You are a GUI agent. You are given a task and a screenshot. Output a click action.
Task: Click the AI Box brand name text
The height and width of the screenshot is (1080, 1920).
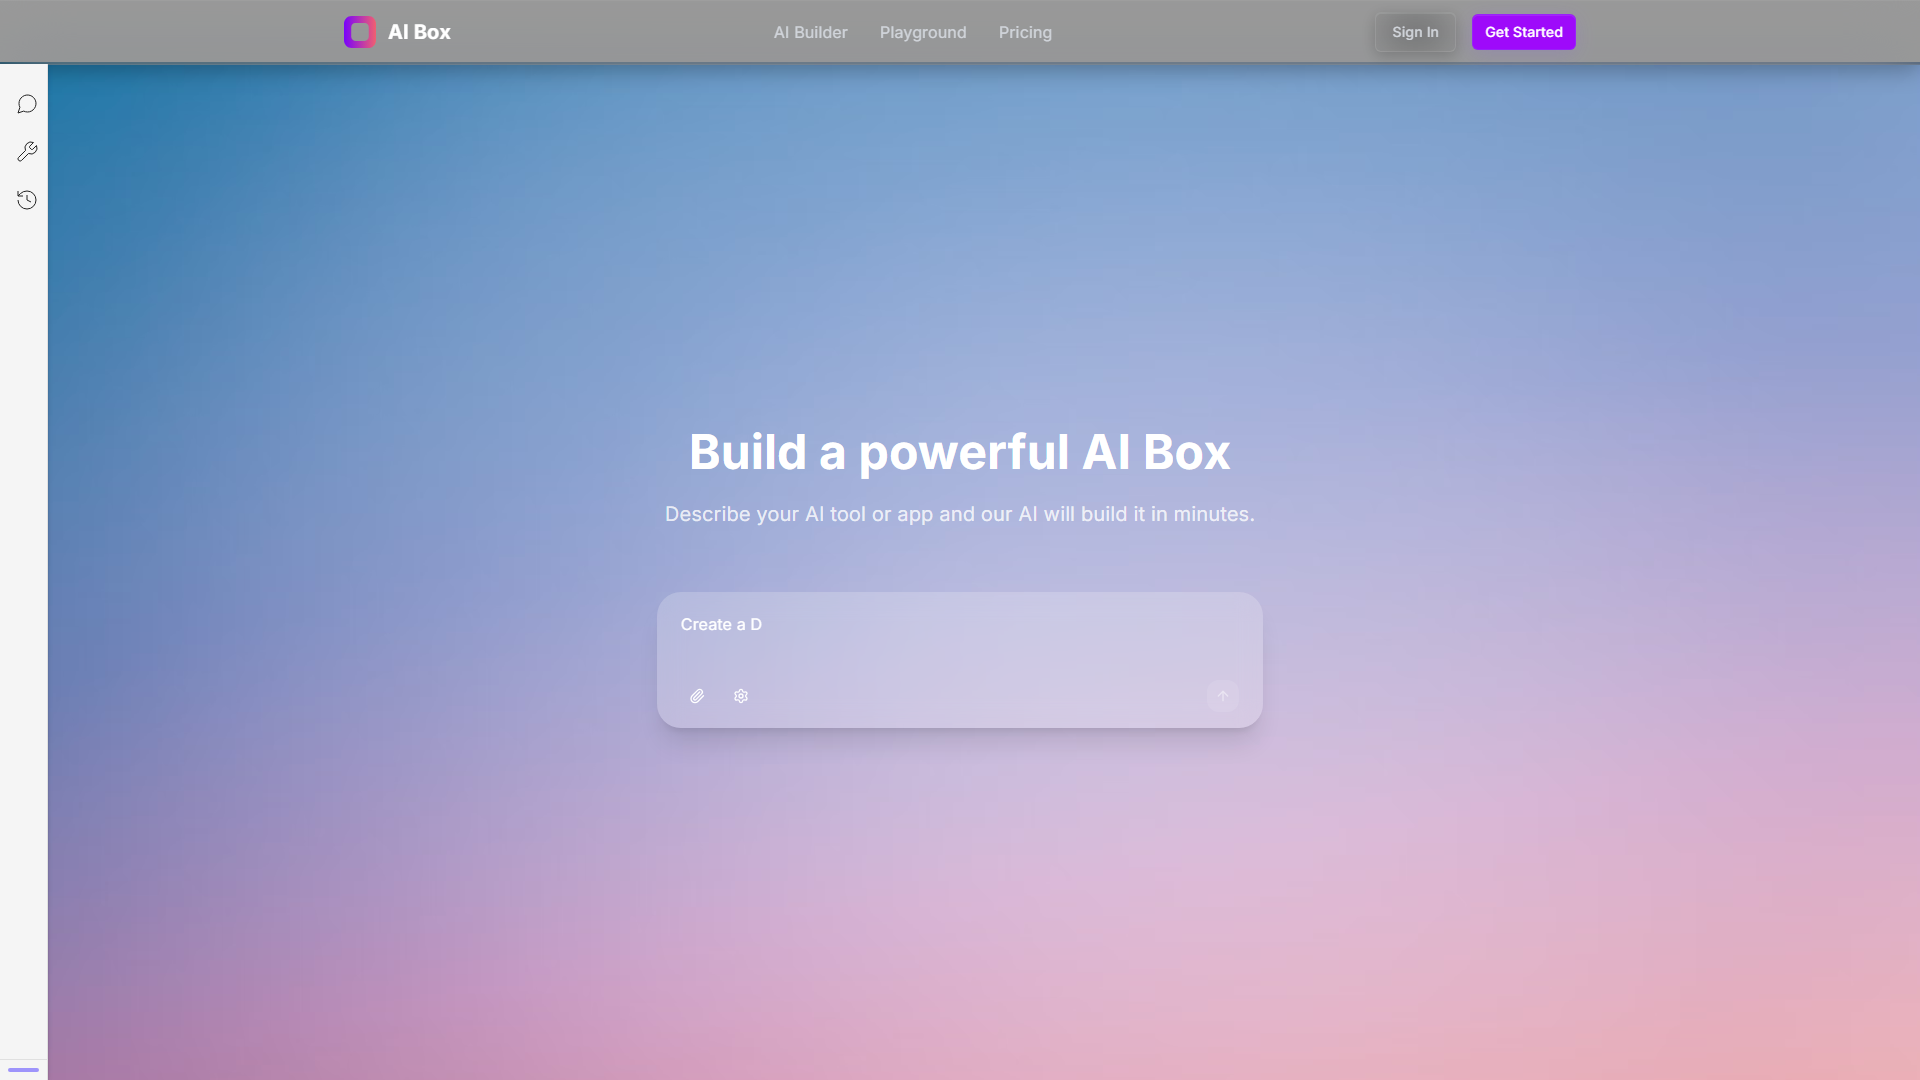click(x=419, y=32)
